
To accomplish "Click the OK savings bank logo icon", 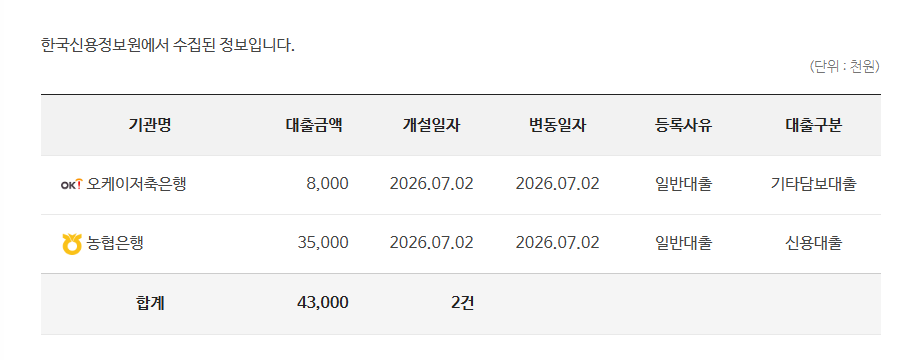I will click(72, 185).
